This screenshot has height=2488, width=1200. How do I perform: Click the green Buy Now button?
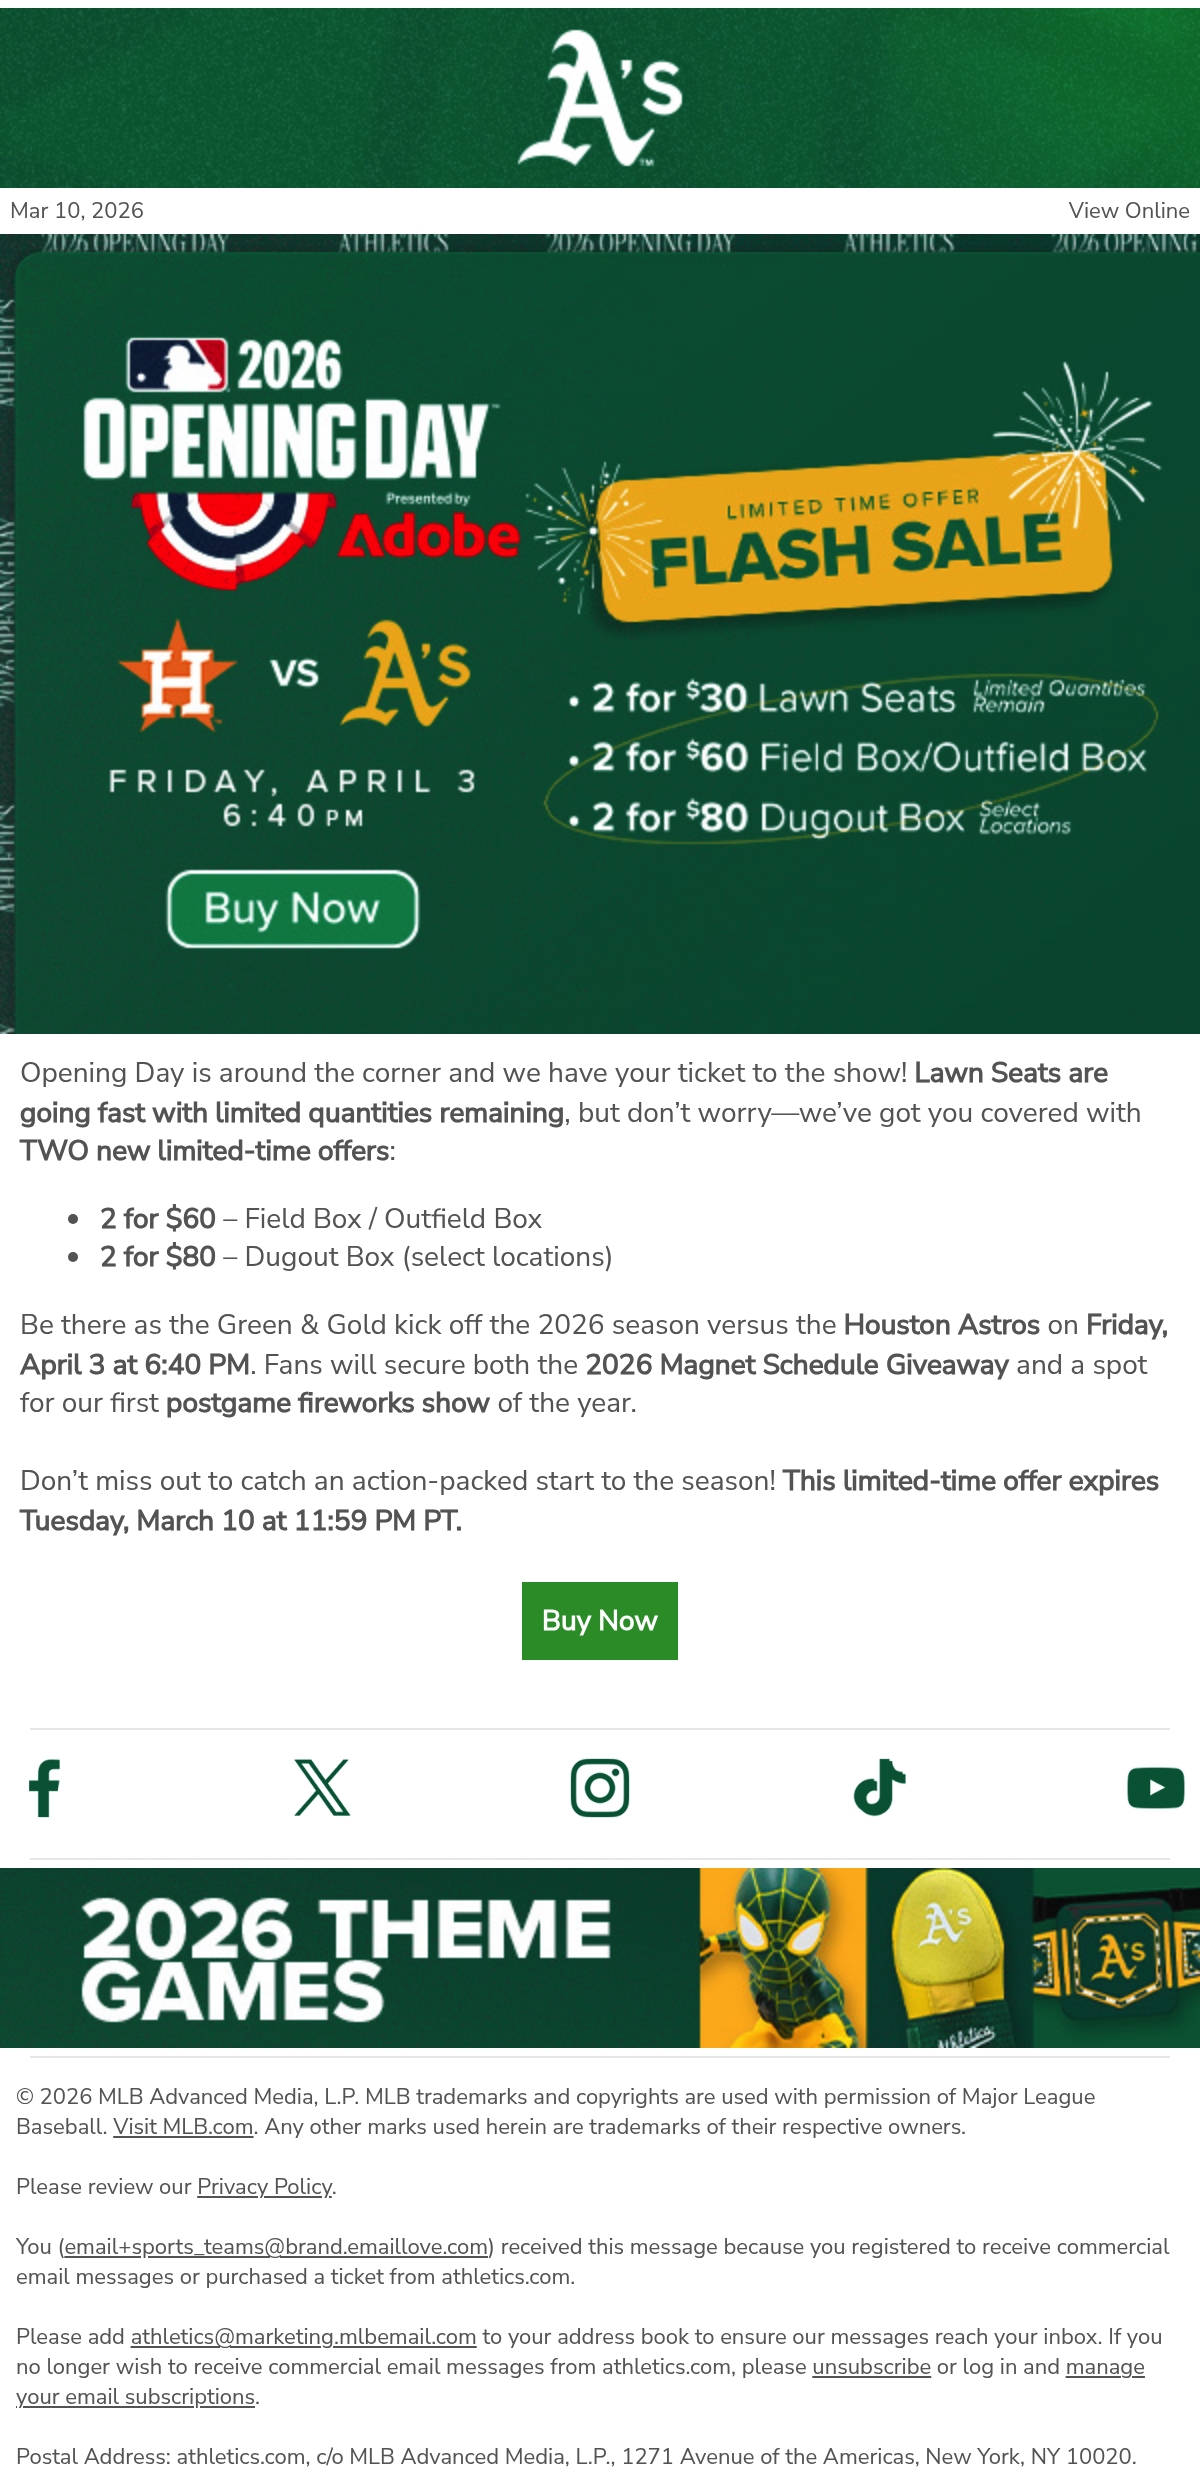600,1621
